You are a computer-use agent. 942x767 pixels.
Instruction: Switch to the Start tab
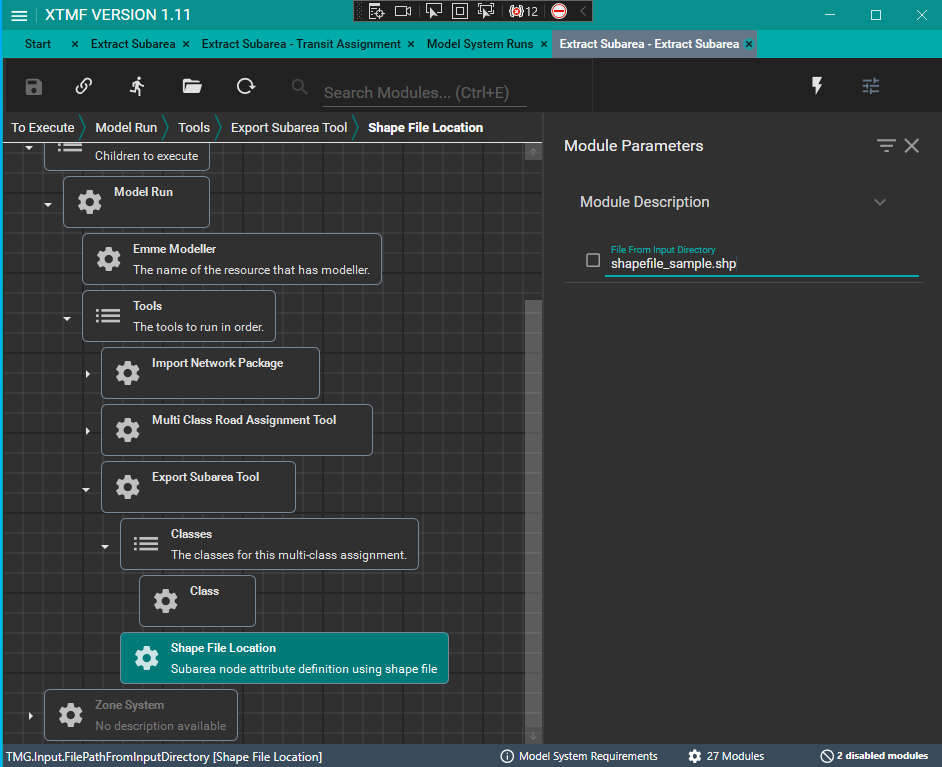pos(38,44)
